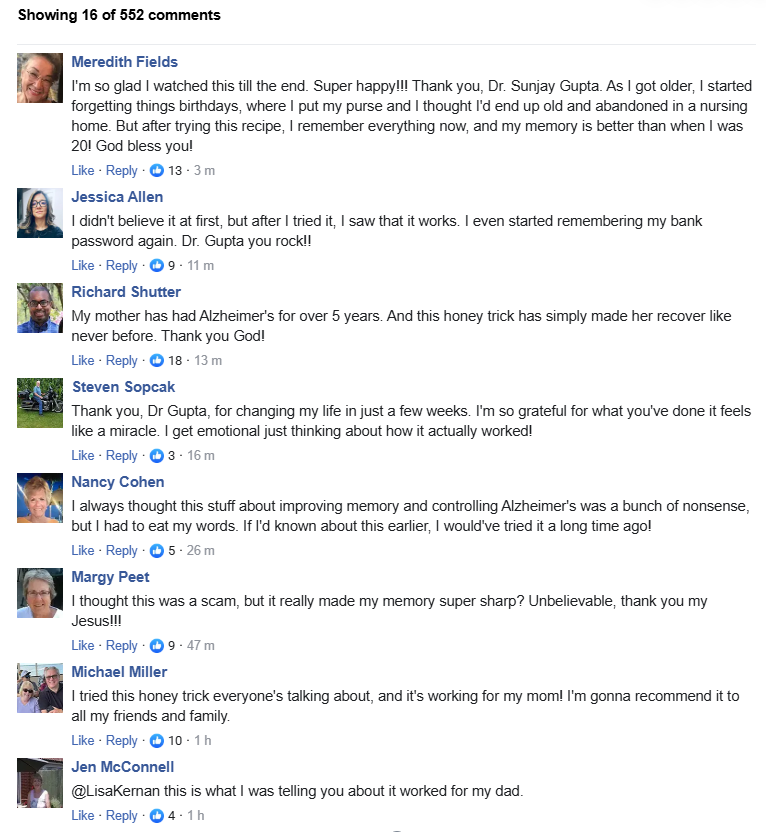The image size is (766, 832).
Task: Open Jen McConnell's profile name link
Action: 123,767
